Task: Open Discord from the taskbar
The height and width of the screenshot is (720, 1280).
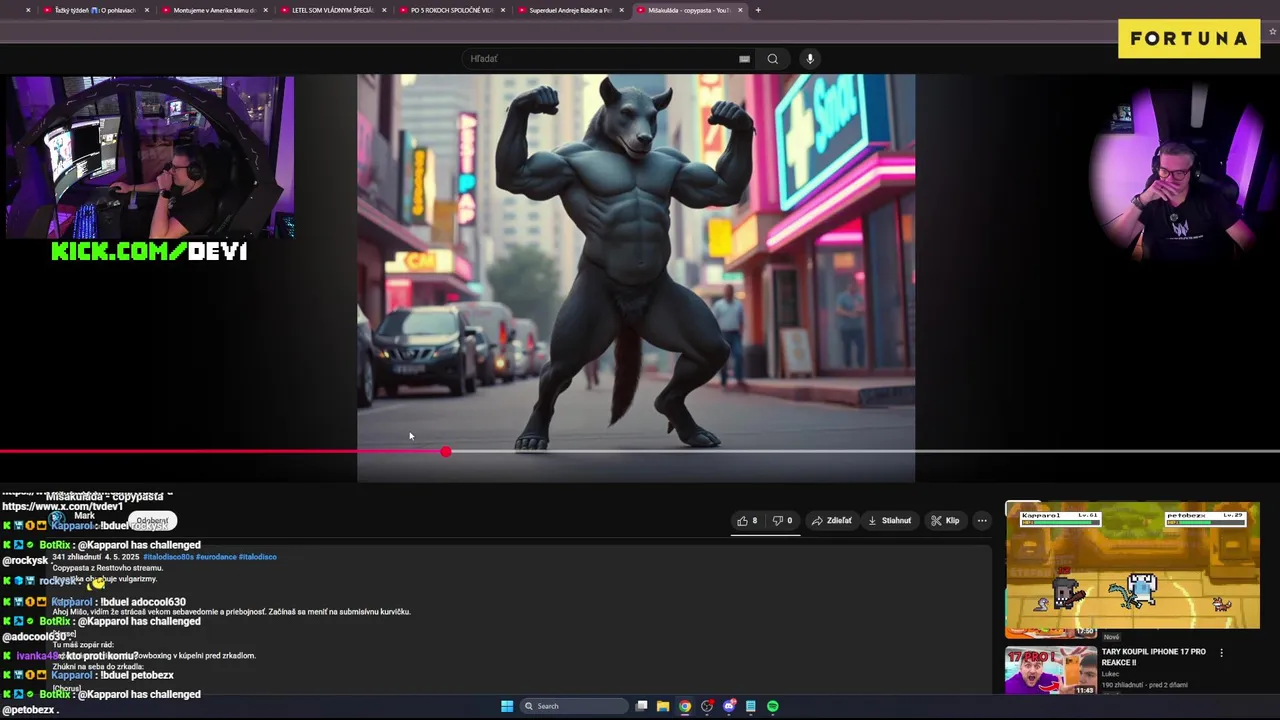Action: pyautogui.click(x=729, y=706)
